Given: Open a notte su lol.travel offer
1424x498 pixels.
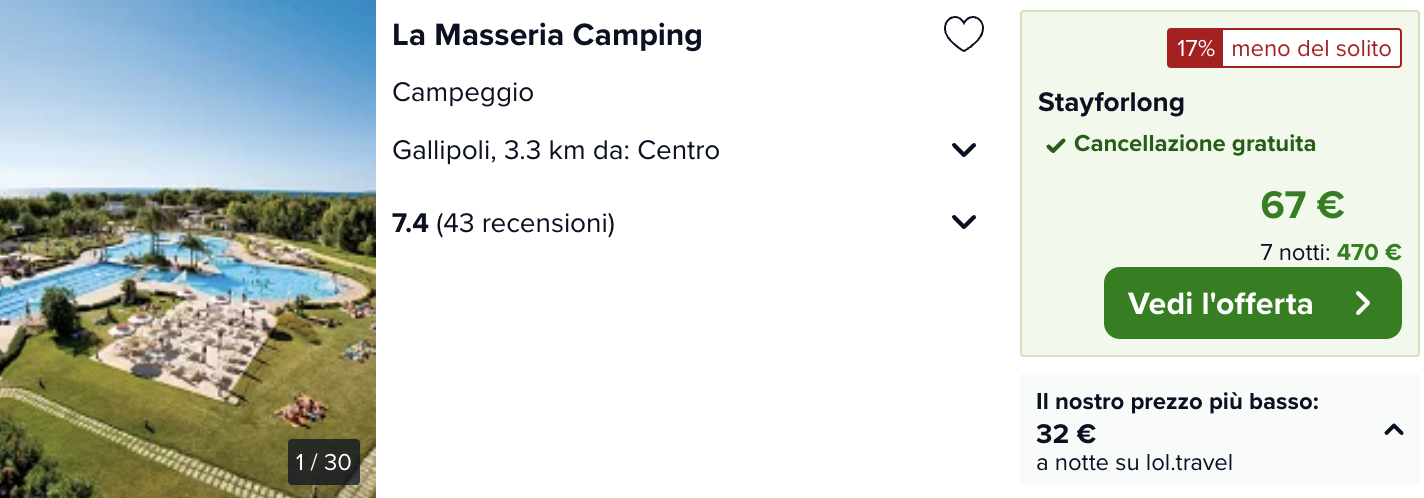Looking at the screenshot, I should click(1134, 463).
